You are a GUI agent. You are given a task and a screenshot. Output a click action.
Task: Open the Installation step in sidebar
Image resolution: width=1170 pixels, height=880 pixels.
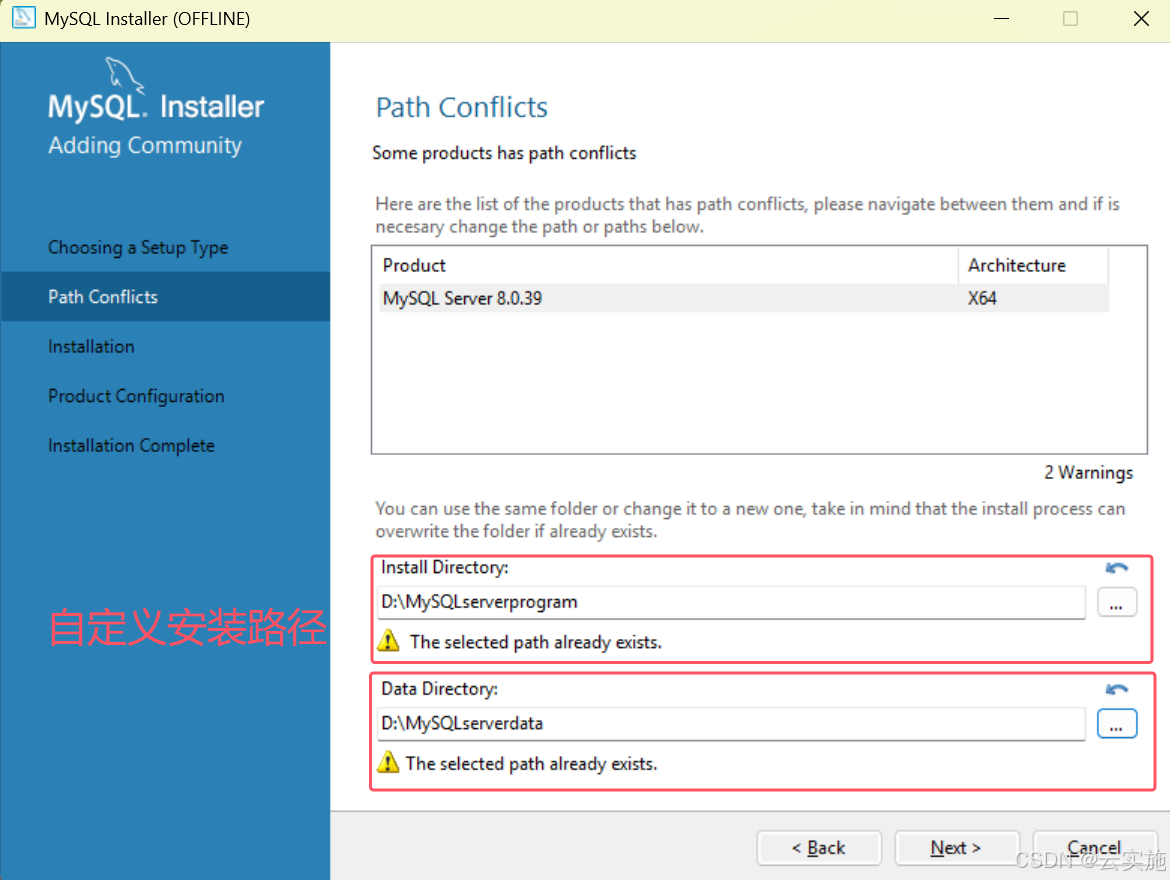click(x=91, y=346)
